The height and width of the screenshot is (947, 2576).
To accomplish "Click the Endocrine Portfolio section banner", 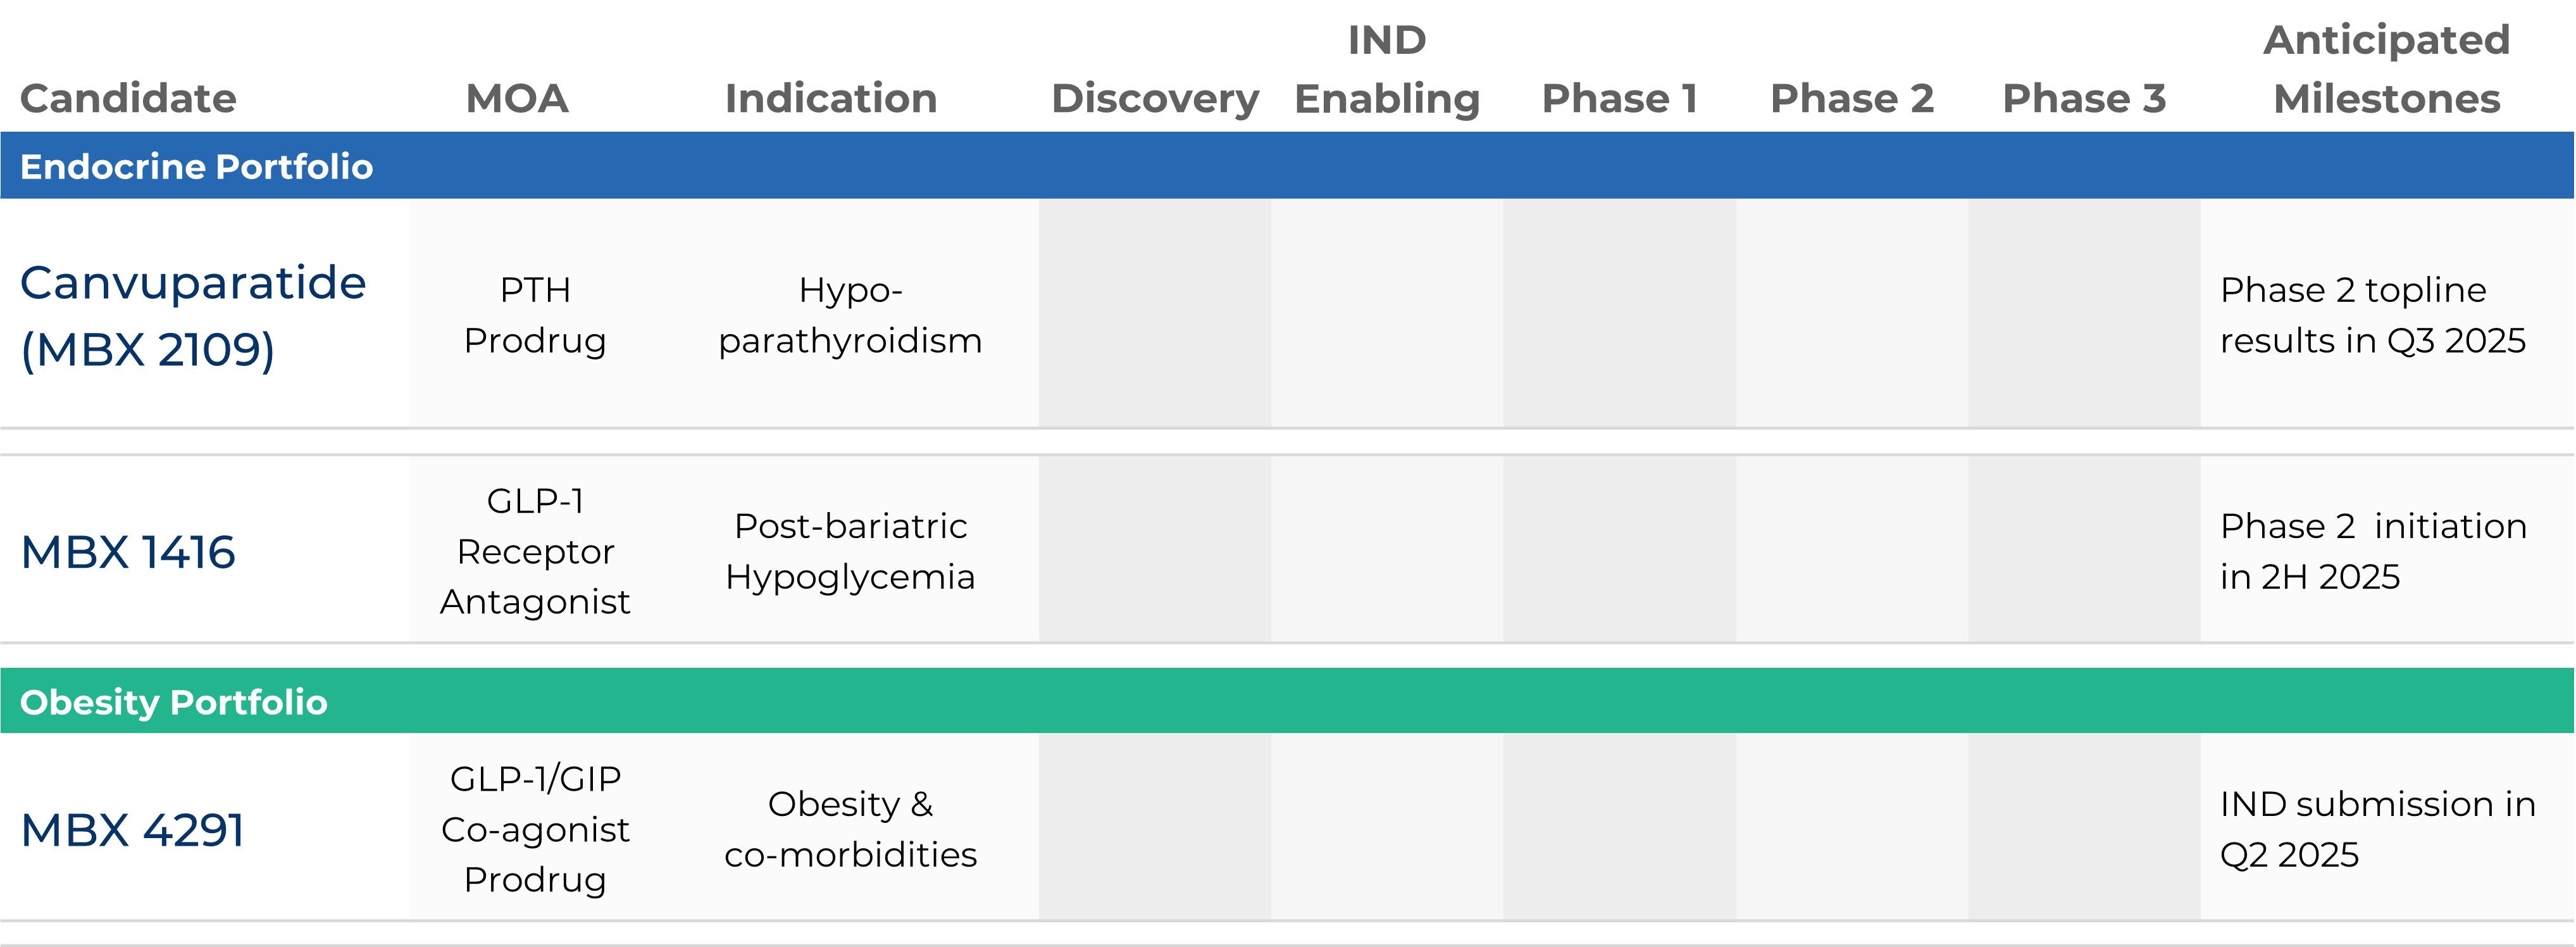I will click(x=196, y=166).
